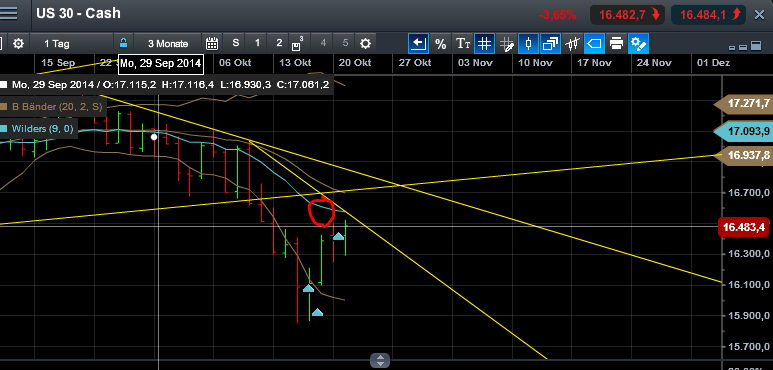The height and width of the screenshot is (370, 773).
Task: Open chart settings gear beside 1 Tag
Action: 18,44
